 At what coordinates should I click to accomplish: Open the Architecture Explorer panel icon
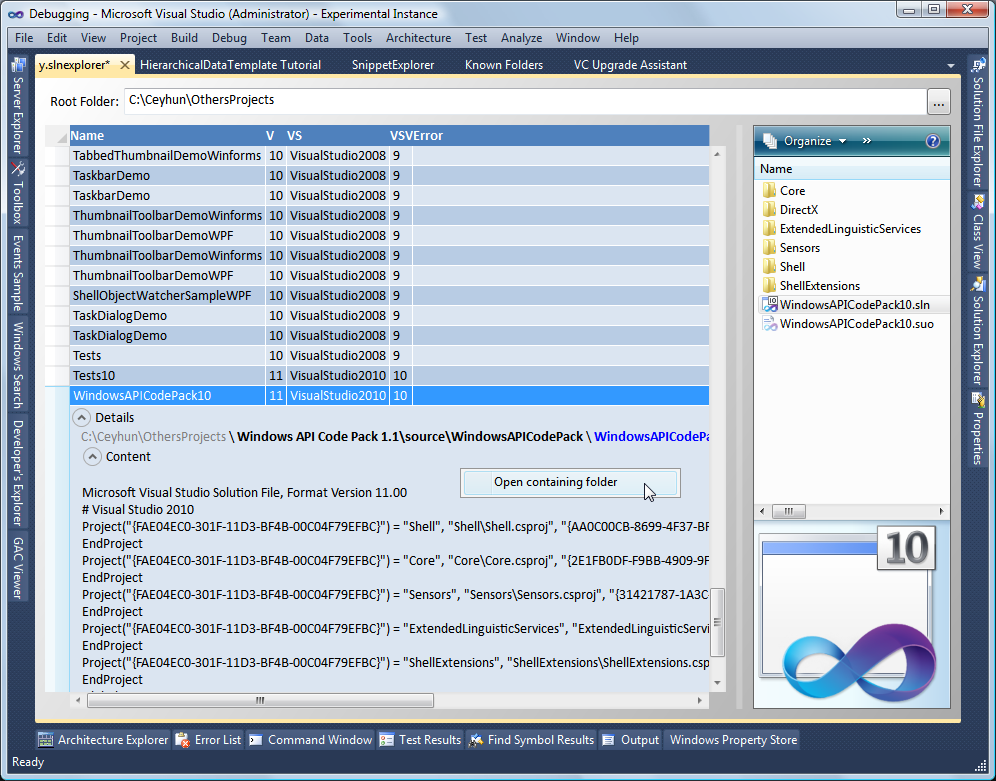45,740
